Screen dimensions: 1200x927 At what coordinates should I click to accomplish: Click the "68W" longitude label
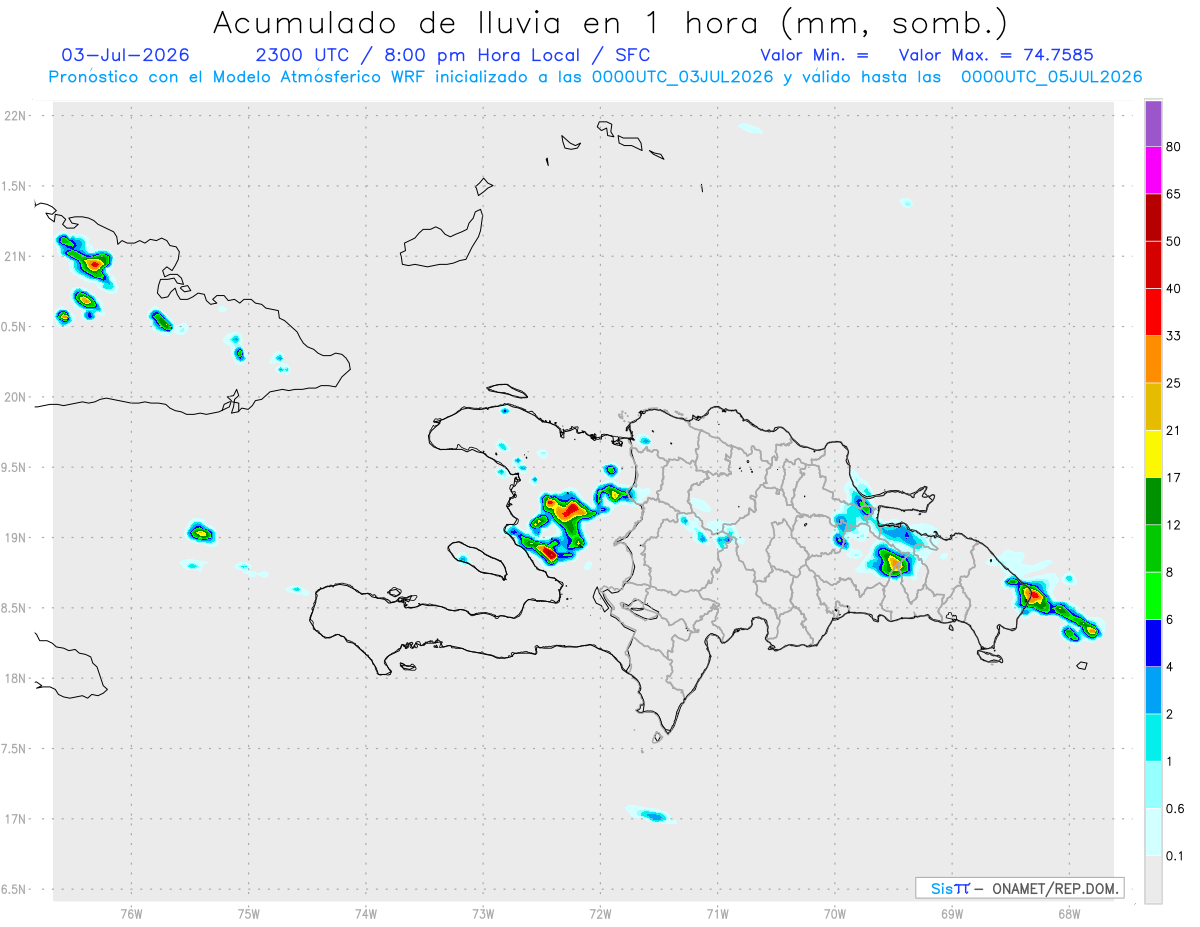[1069, 913]
